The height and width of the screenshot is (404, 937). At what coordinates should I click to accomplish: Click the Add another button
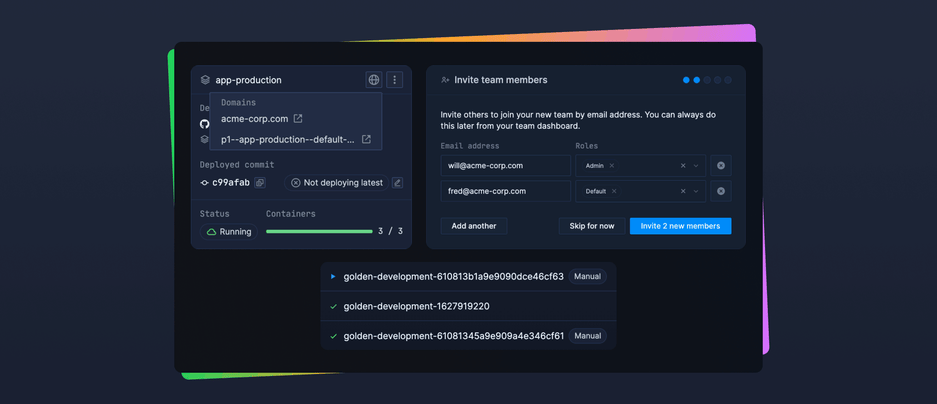coord(474,226)
